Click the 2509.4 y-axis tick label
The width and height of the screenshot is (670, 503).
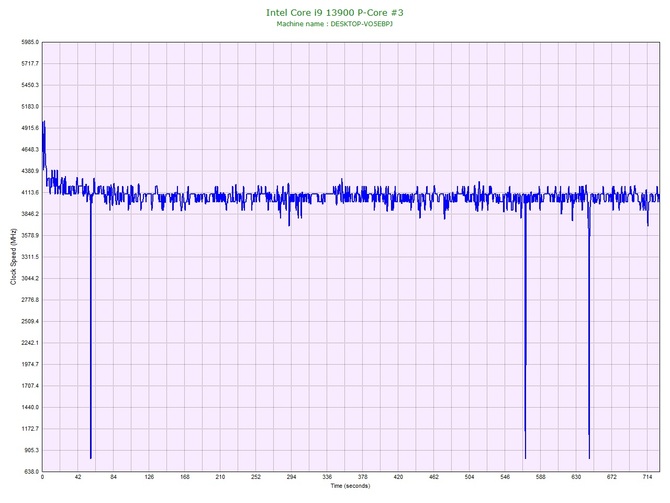[30, 321]
